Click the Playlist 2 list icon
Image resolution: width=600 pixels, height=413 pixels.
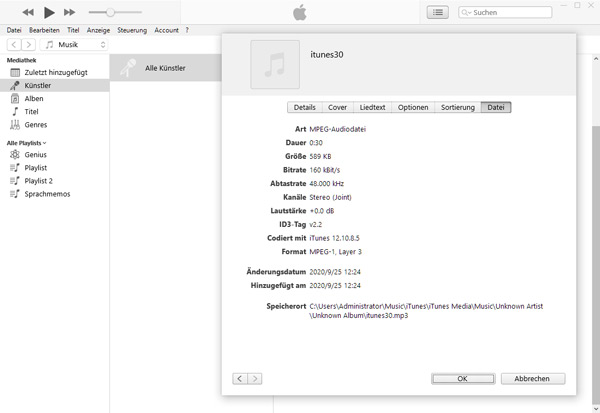click(x=15, y=181)
